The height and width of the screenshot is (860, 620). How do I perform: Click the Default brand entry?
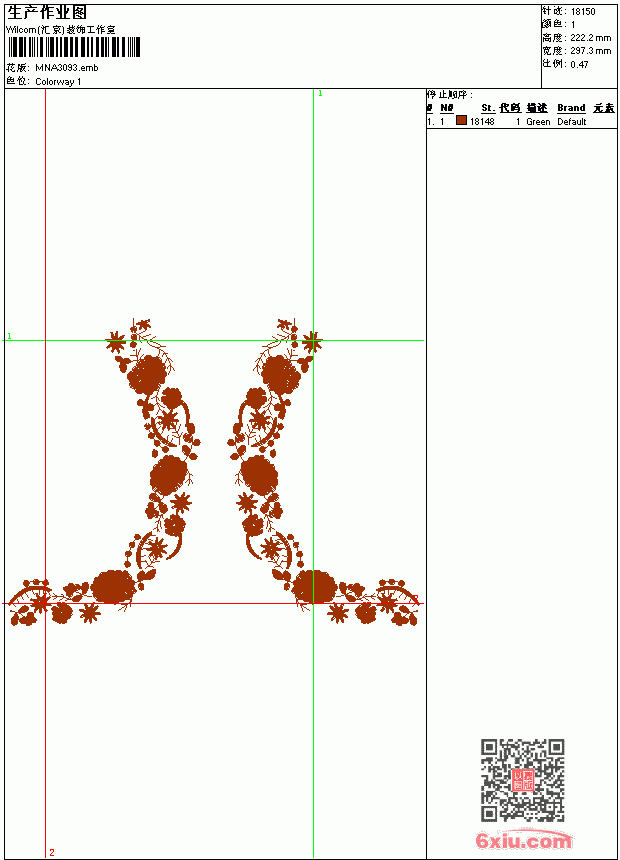point(572,122)
